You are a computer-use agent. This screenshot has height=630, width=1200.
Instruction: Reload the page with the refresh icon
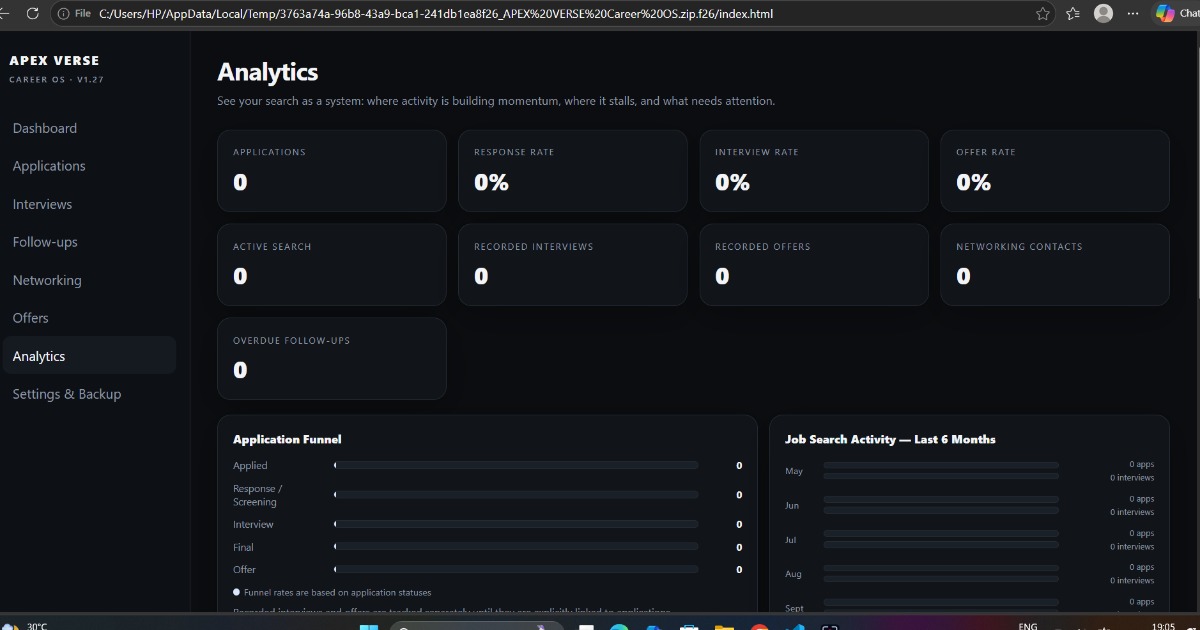tap(33, 14)
